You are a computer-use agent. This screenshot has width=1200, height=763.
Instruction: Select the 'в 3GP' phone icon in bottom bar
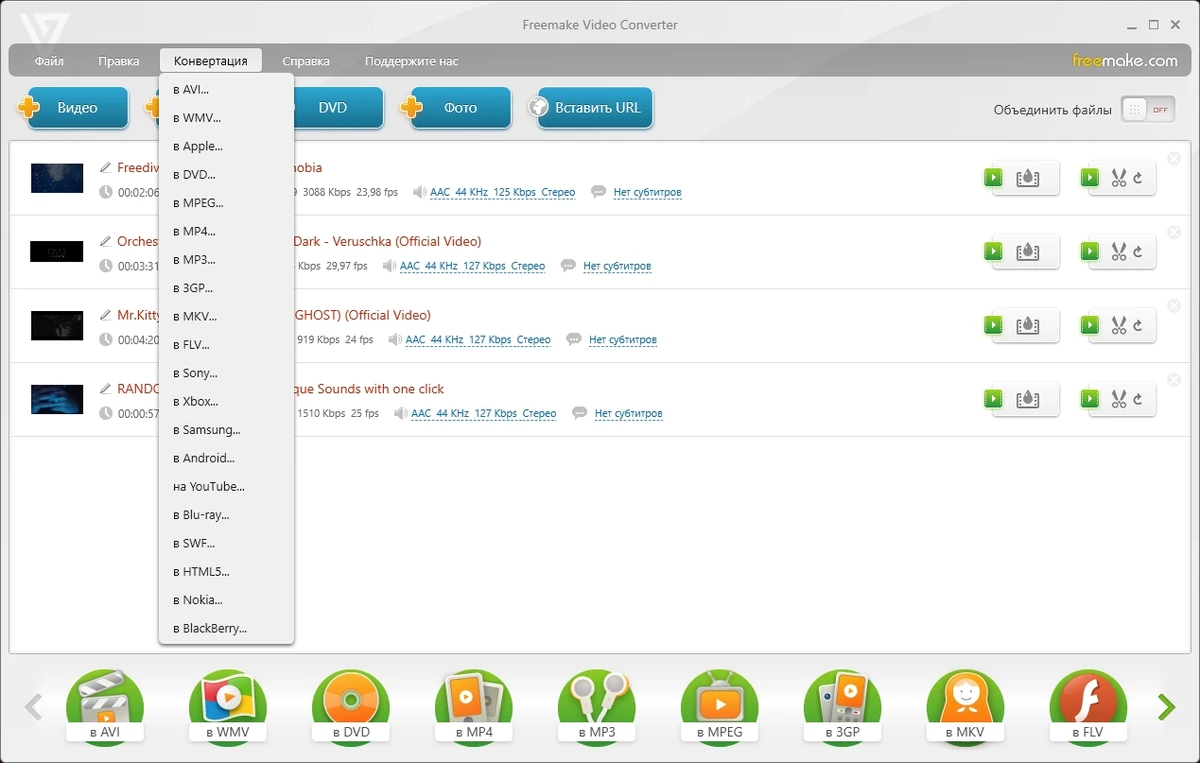(x=843, y=707)
